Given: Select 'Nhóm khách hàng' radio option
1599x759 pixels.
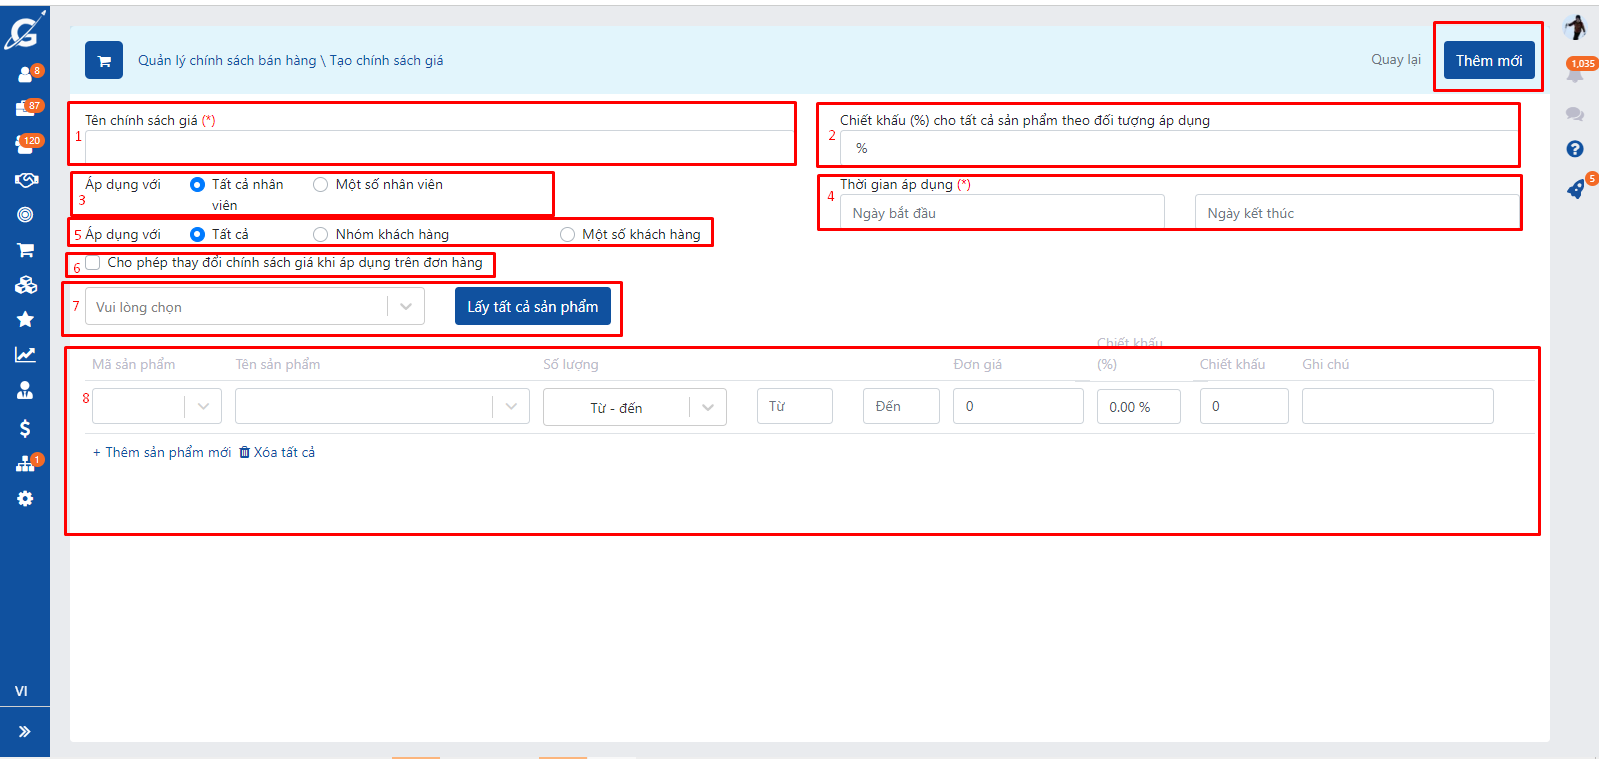Looking at the screenshot, I should point(321,235).
